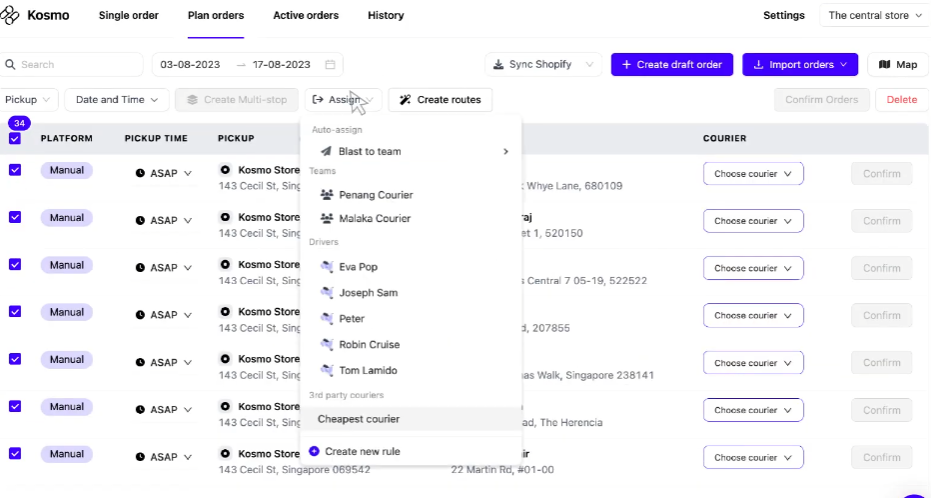Click the Malaka Courier team icon

tap(327, 218)
